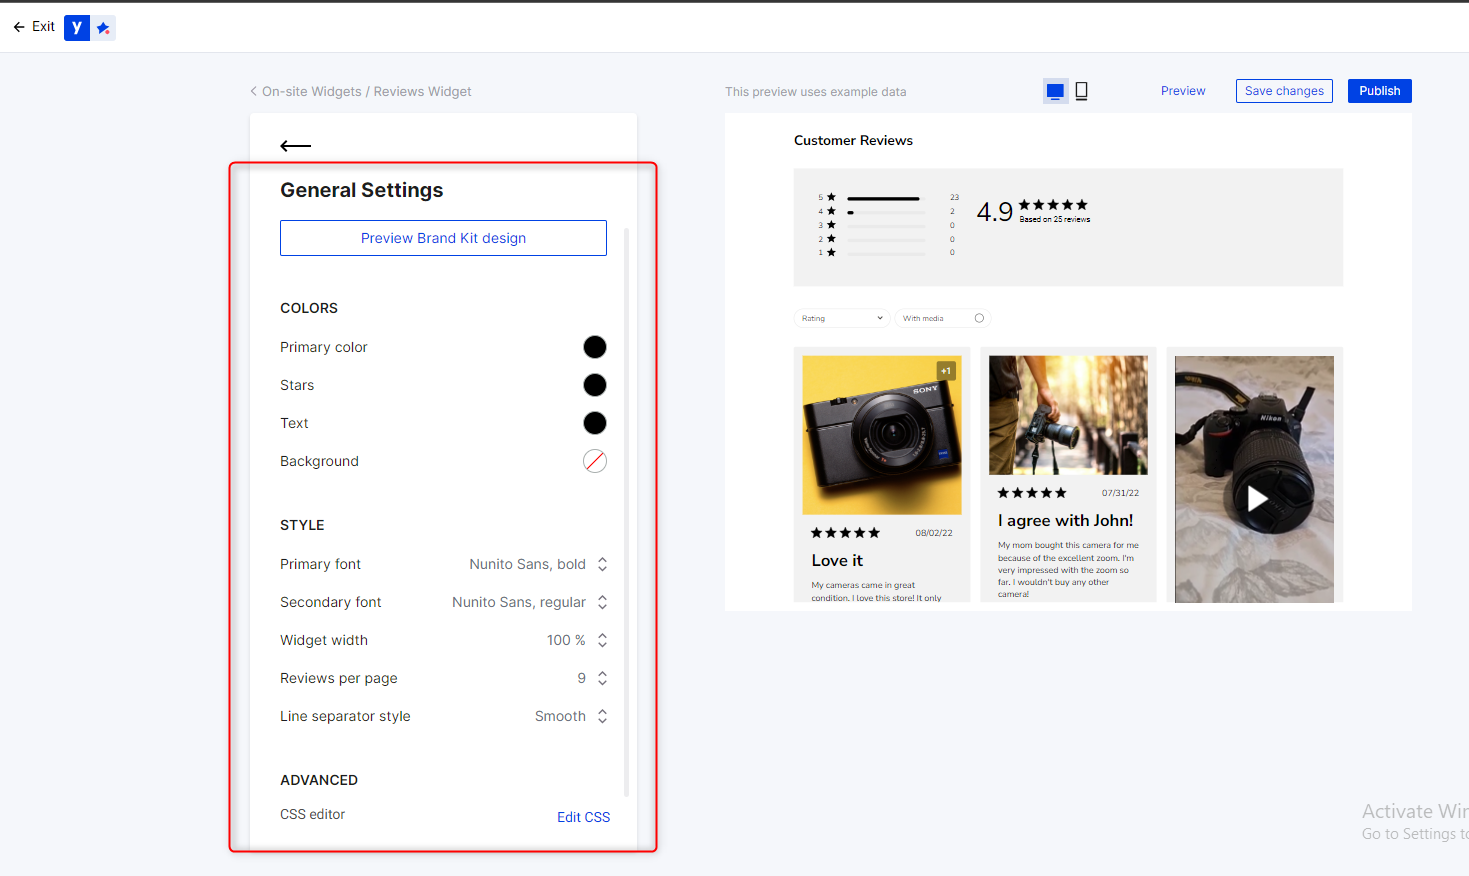Open the photographer review image
1469x876 pixels.
(x=1068, y=415)
